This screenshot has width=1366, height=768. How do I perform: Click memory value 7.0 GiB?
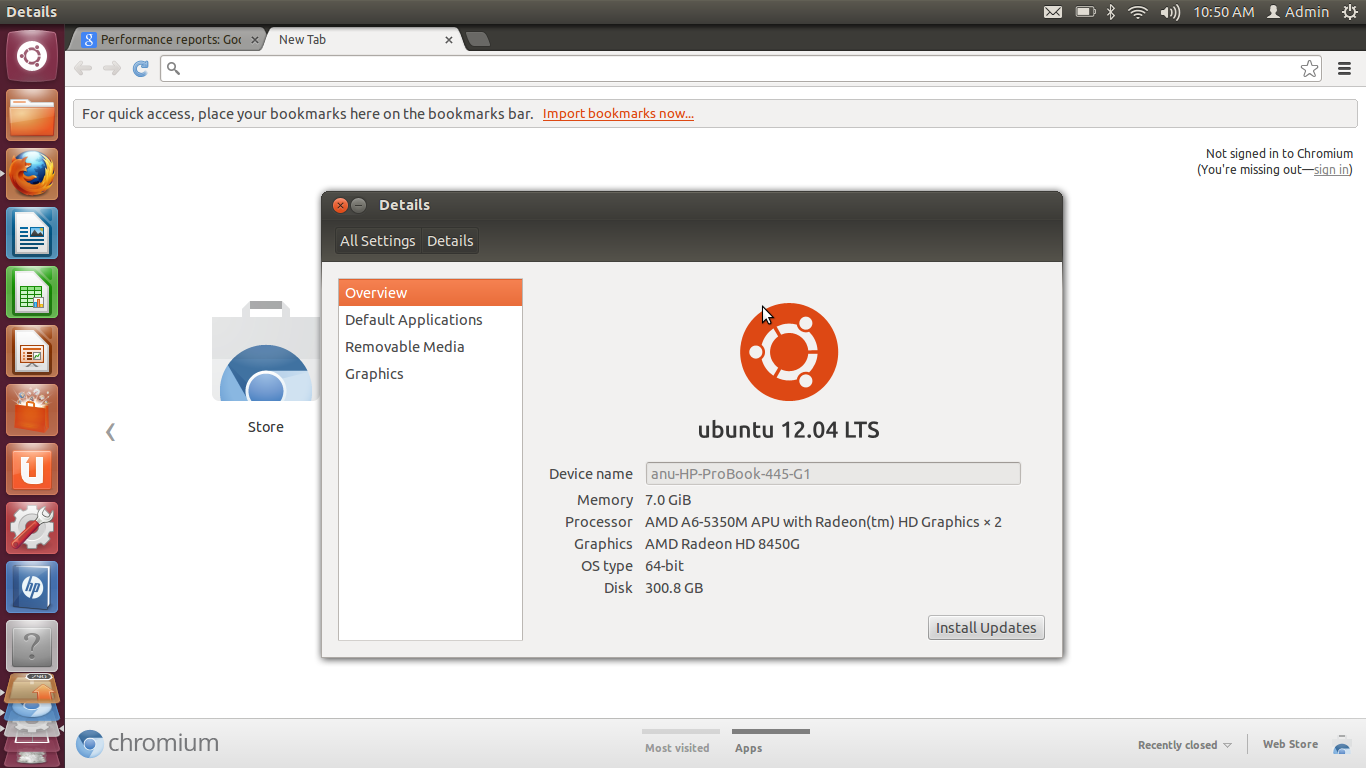668,500
